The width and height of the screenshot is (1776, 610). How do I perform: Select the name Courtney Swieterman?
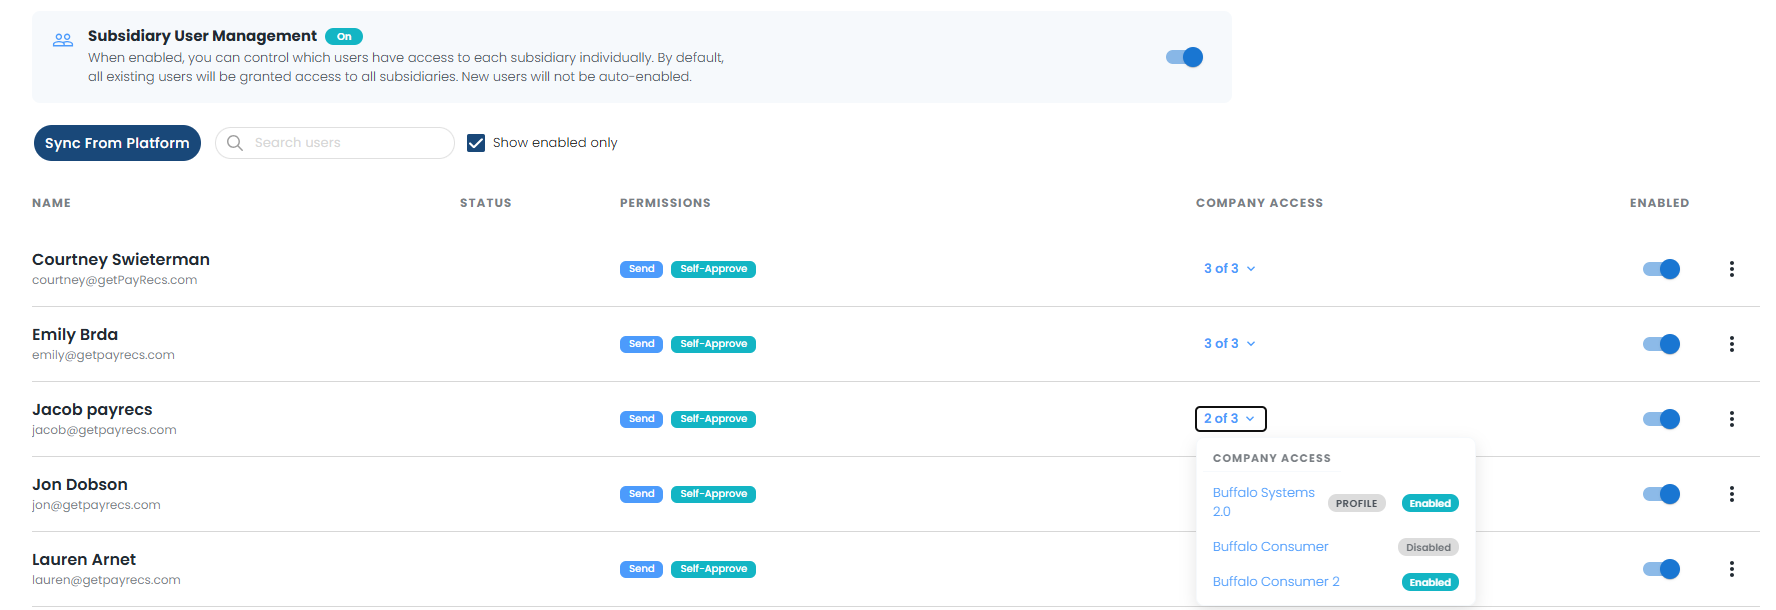coord(121,260)
